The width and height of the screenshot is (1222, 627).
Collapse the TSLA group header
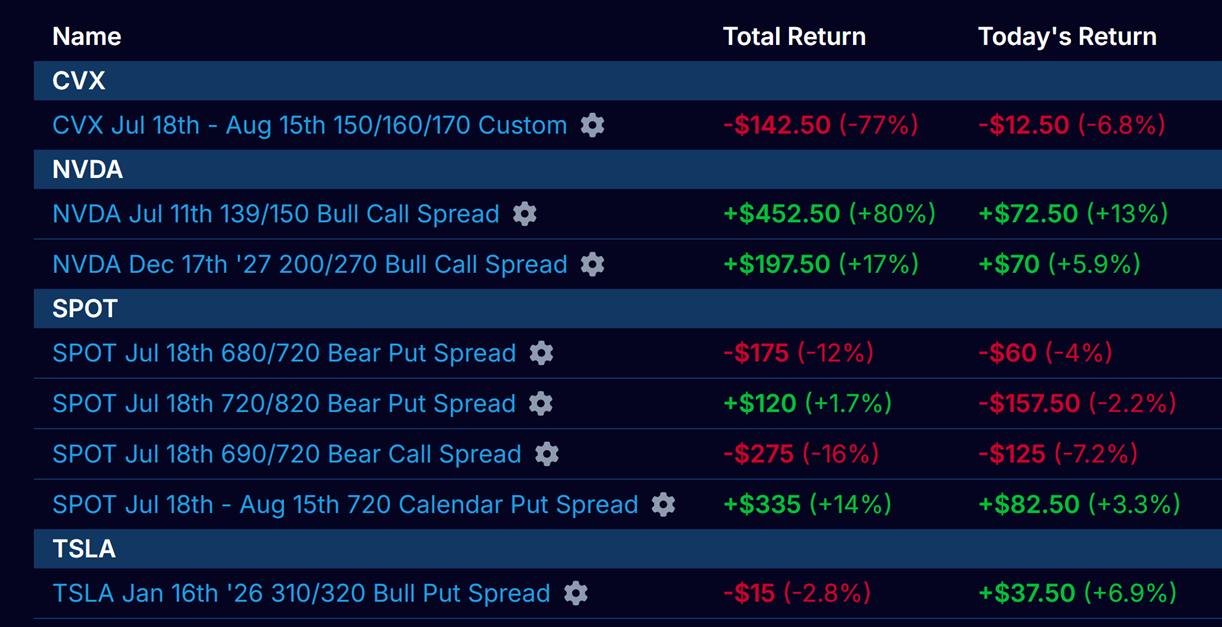point(84,549)
